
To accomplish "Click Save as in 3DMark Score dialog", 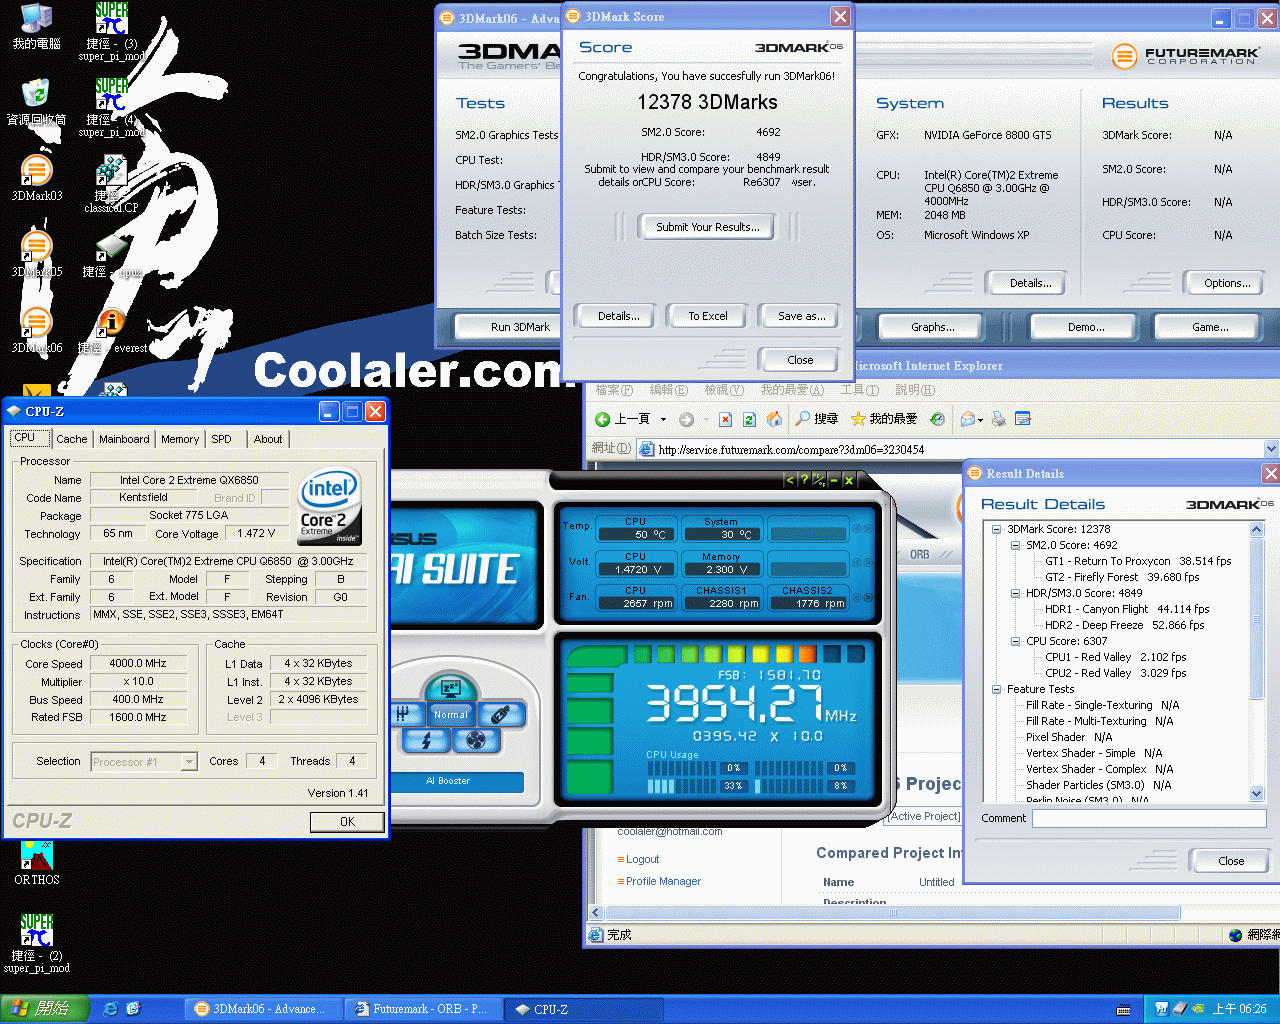I will coord(802,316).
